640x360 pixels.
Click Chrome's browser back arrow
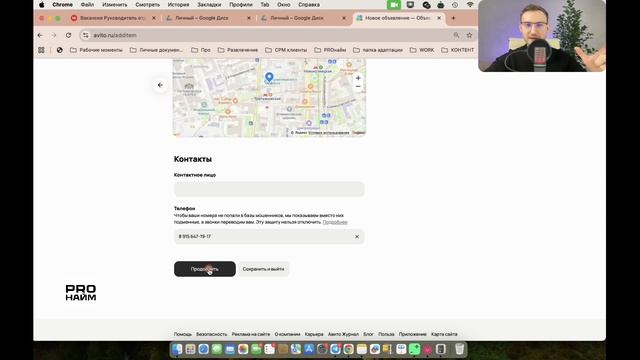(40, 36)
